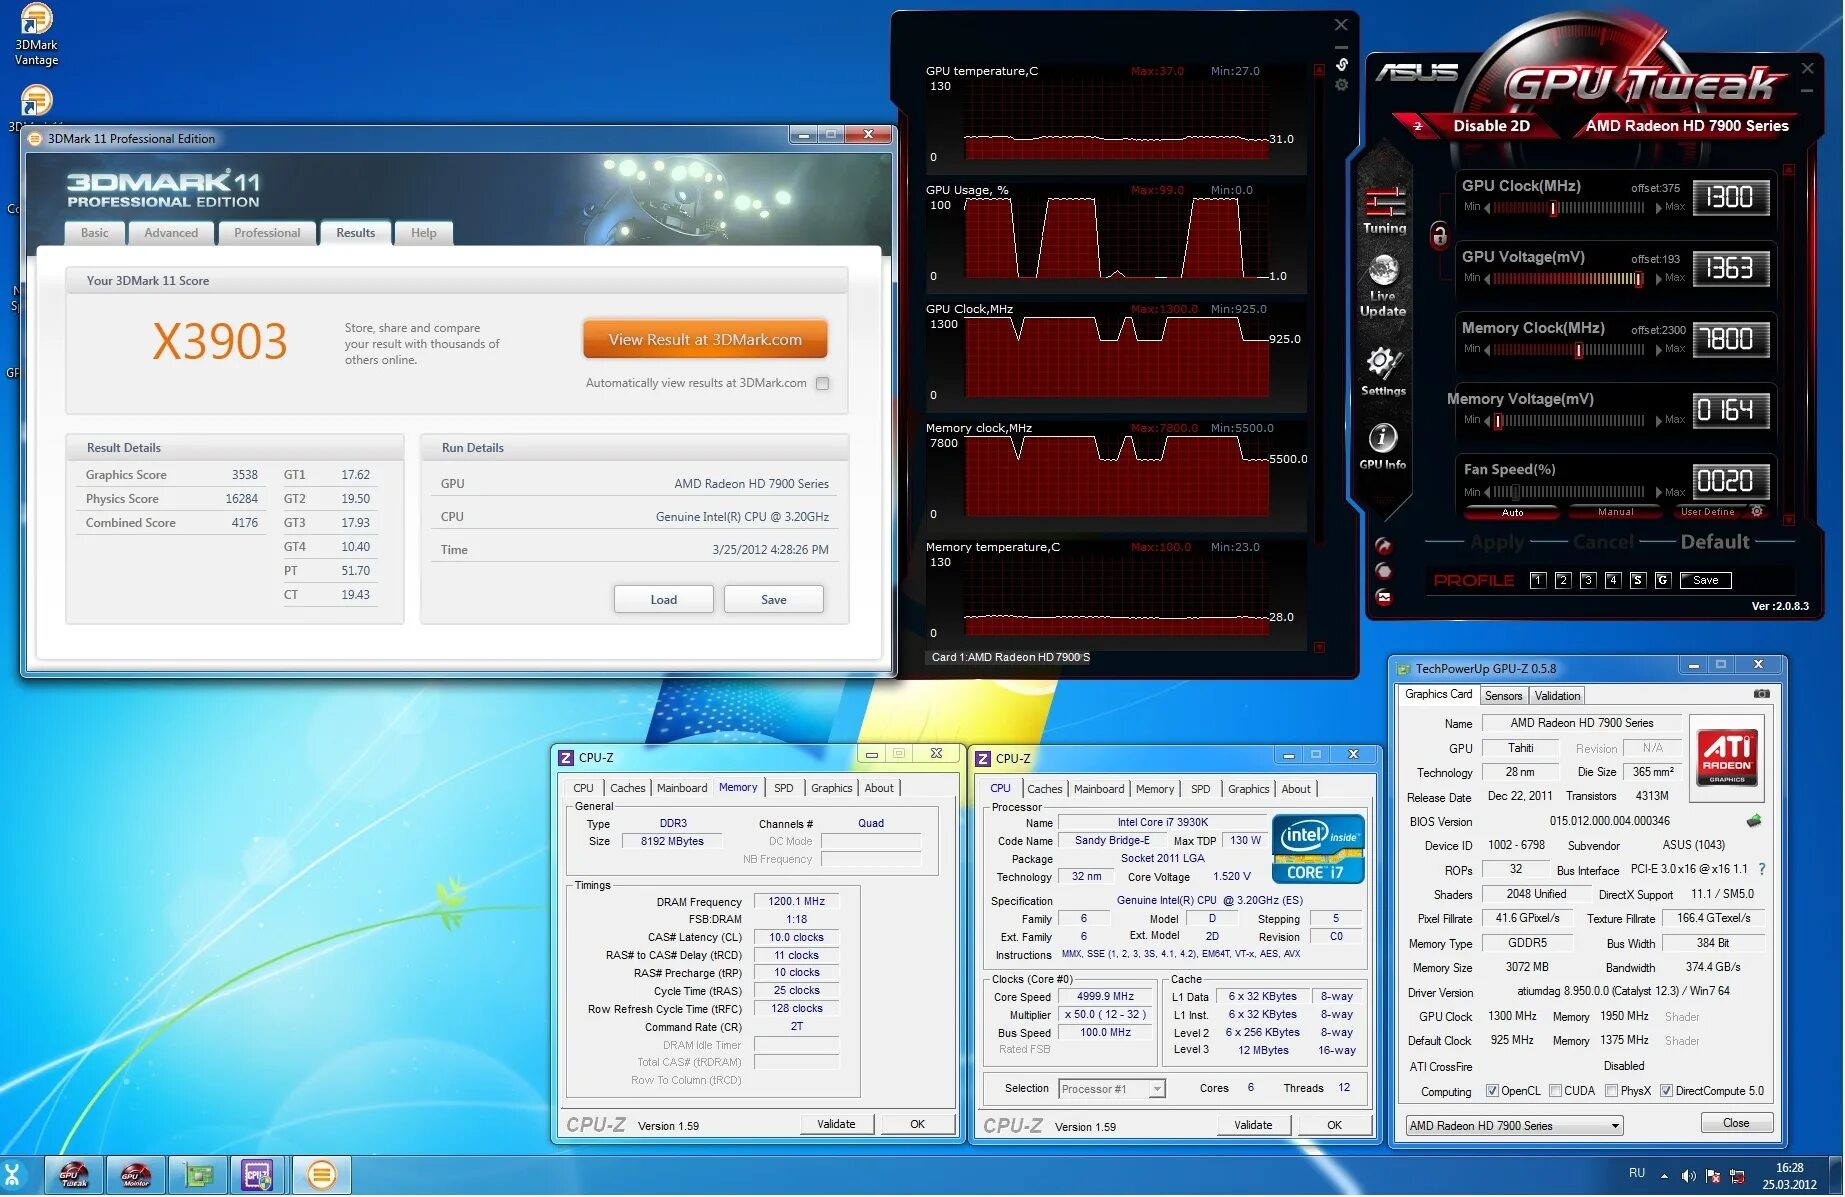Click the GPU Clock 1300 value display
The width and height of the screenshot is (1845, 1197).
(1731, 197)
